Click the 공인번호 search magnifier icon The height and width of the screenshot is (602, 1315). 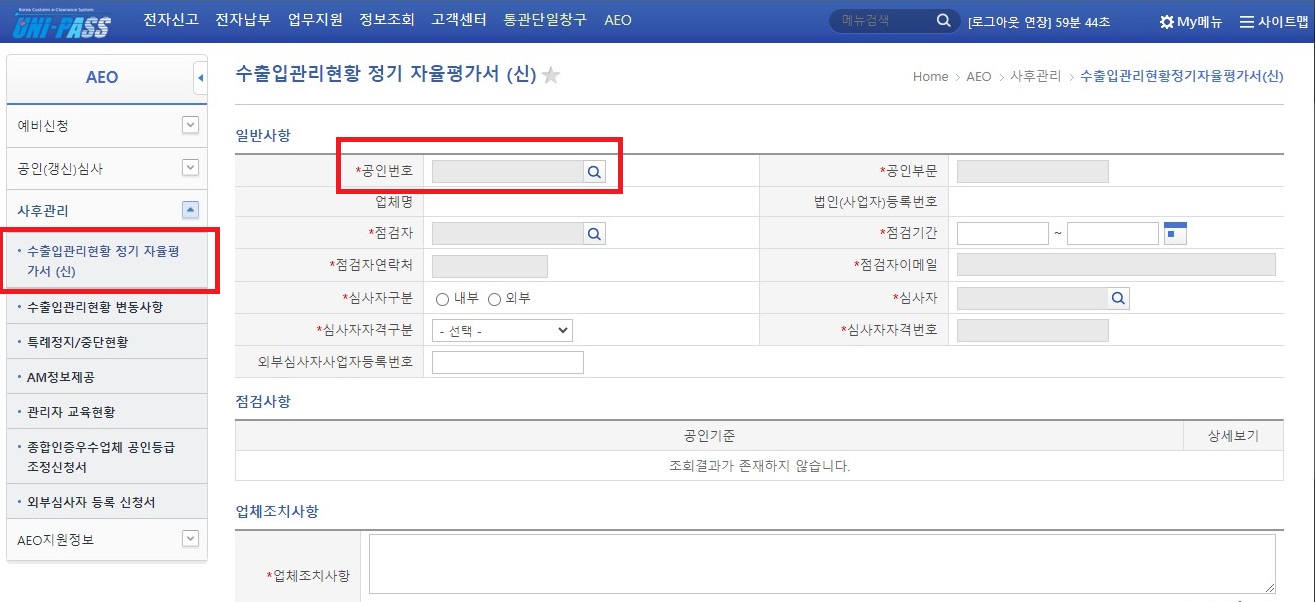(595, 171)
